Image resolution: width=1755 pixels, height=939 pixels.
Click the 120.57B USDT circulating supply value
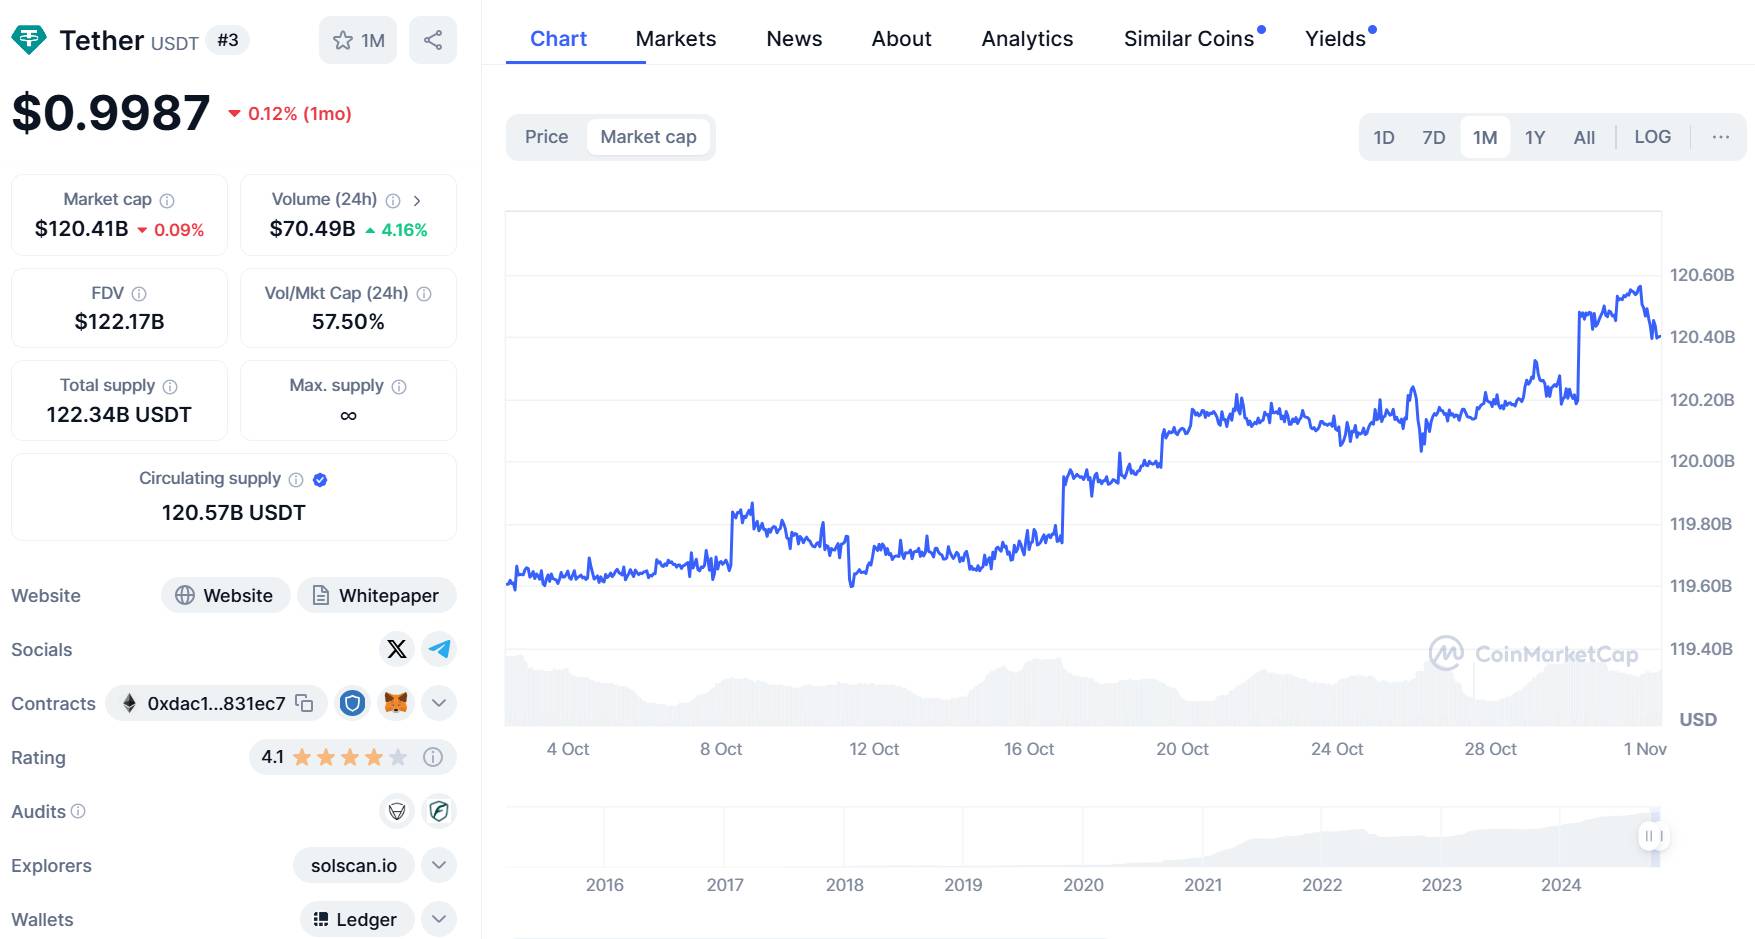[234, 513]
